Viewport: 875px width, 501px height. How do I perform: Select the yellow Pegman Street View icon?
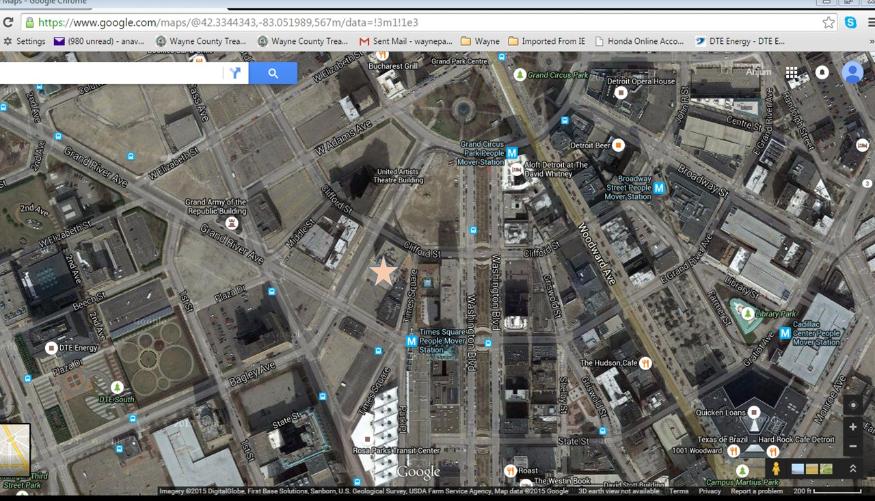coord(774,468)
